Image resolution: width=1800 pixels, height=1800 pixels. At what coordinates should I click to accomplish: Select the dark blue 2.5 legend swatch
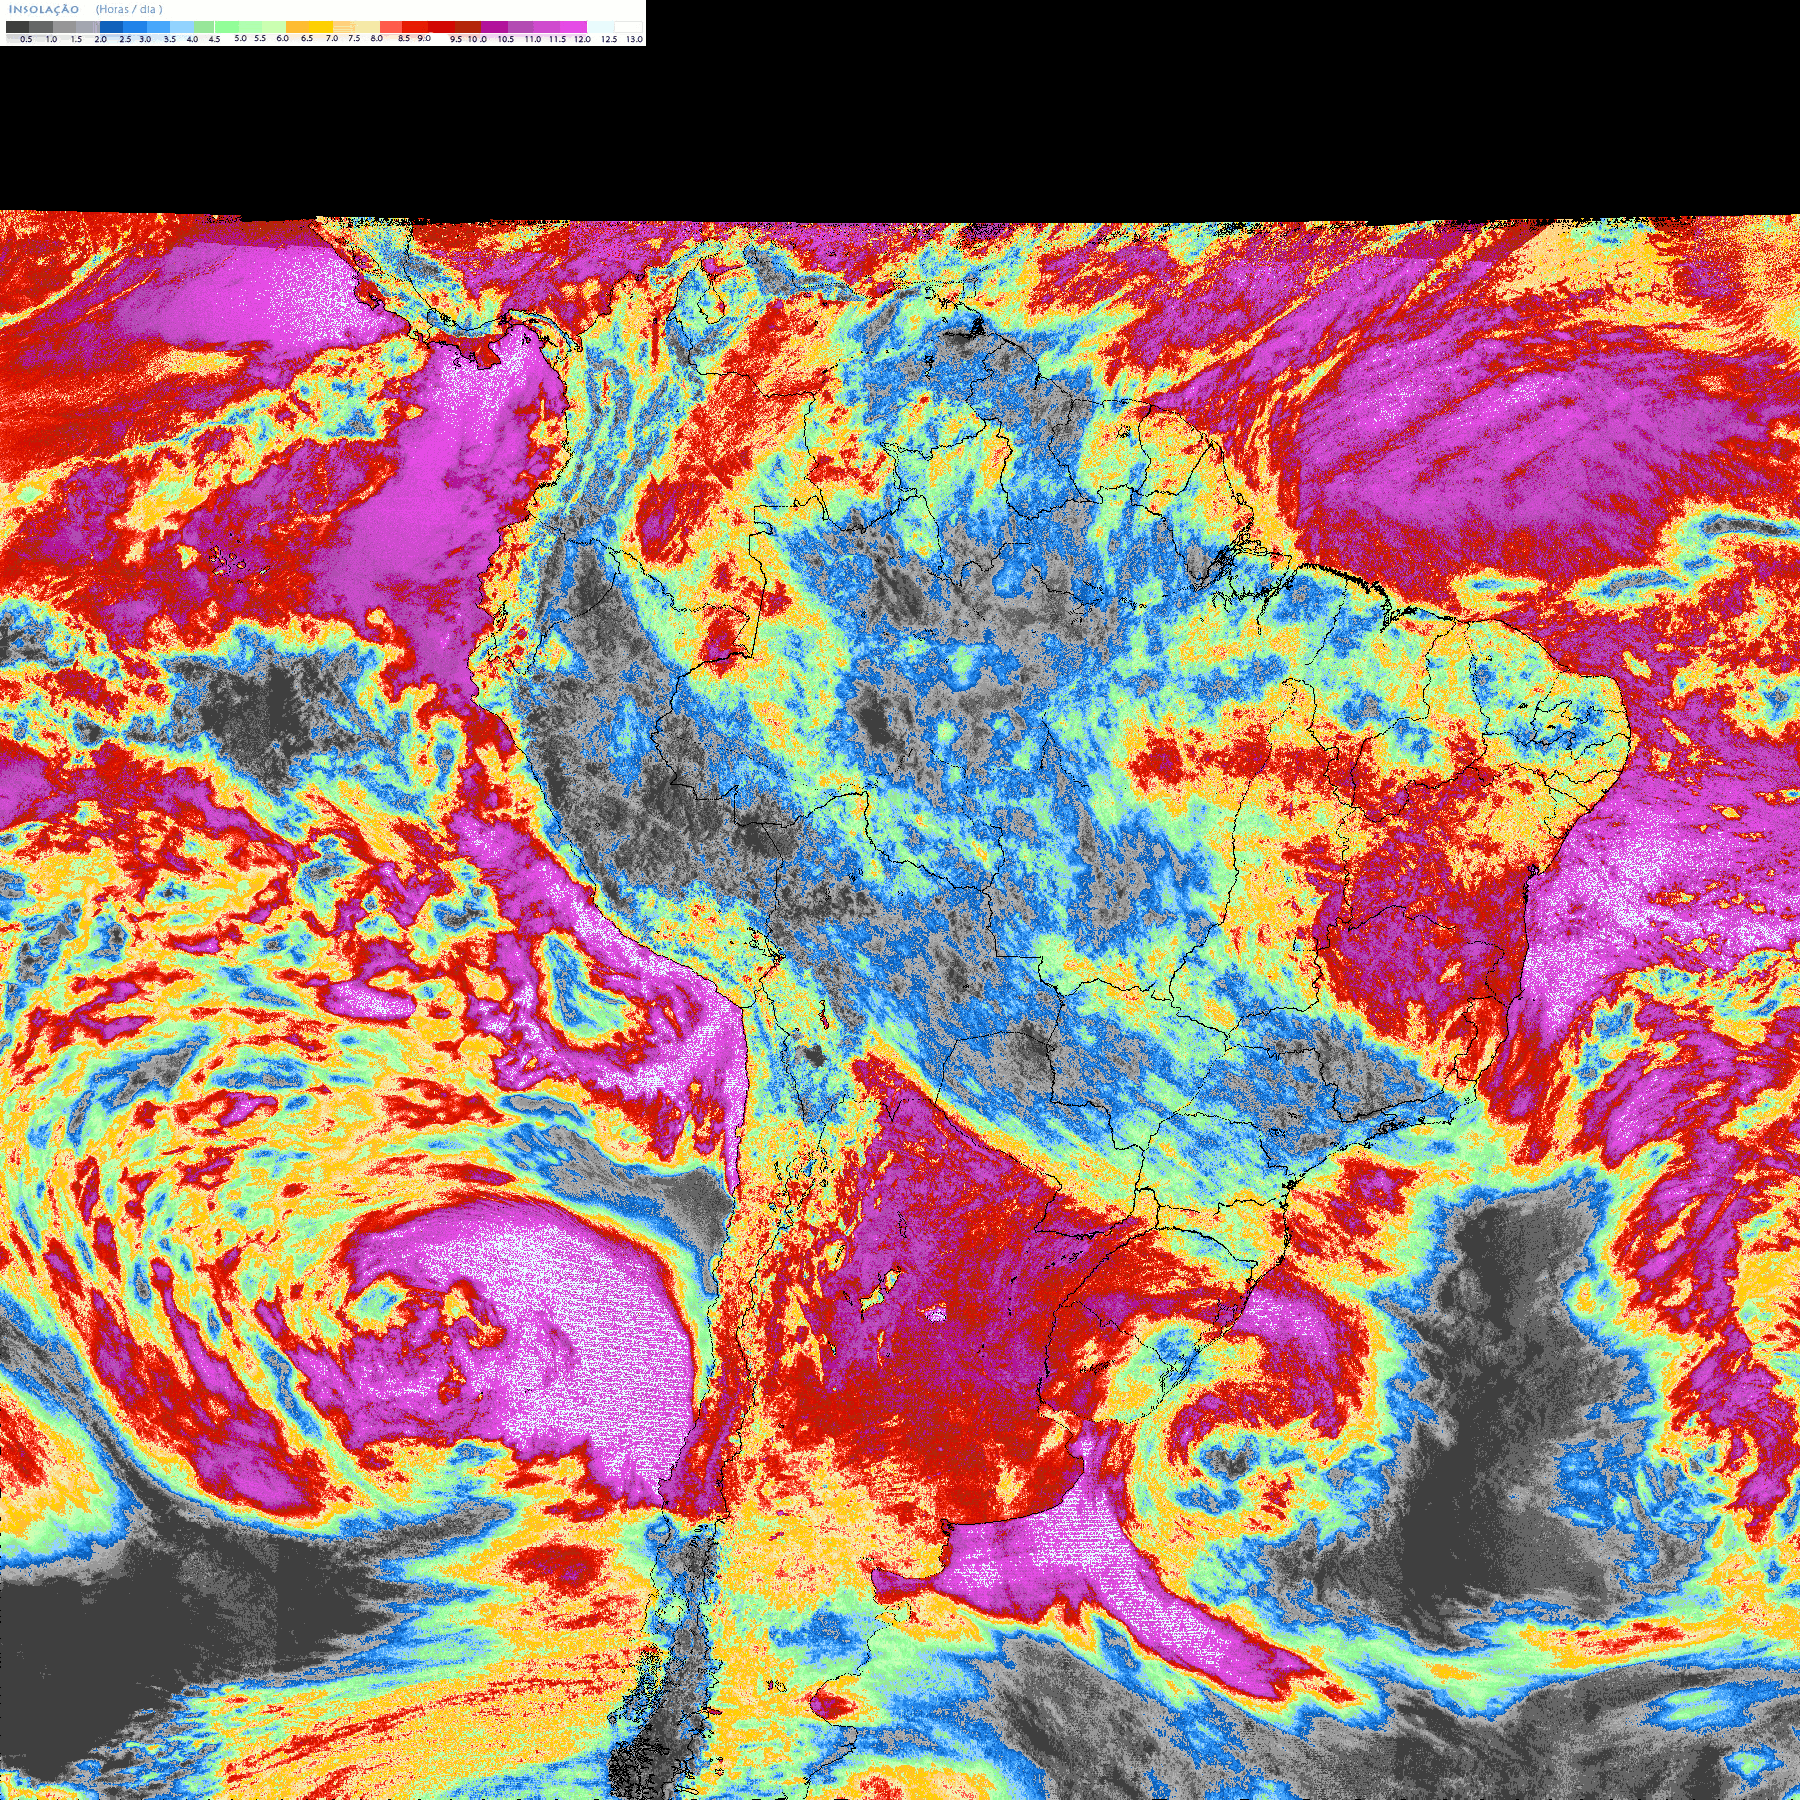point(111,27)
